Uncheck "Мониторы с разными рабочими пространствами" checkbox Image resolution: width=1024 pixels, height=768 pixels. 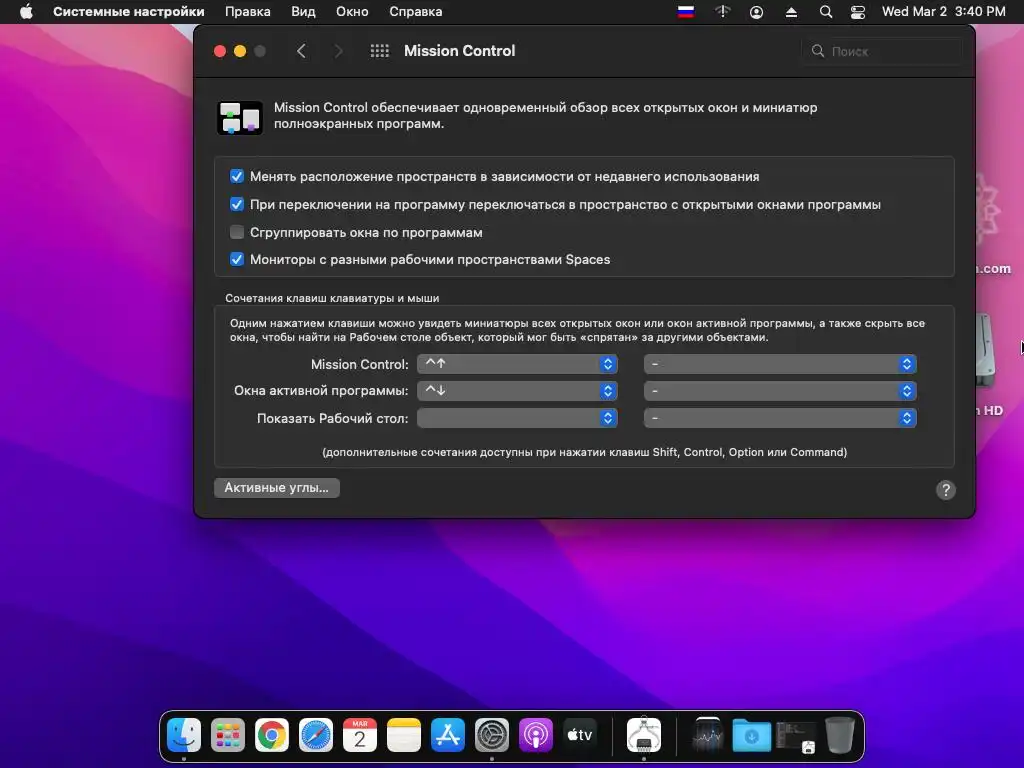(x=237, y=259)
